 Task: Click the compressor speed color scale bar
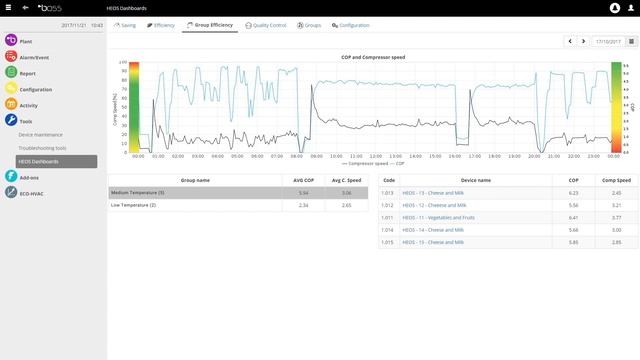(x=134, y=107)
